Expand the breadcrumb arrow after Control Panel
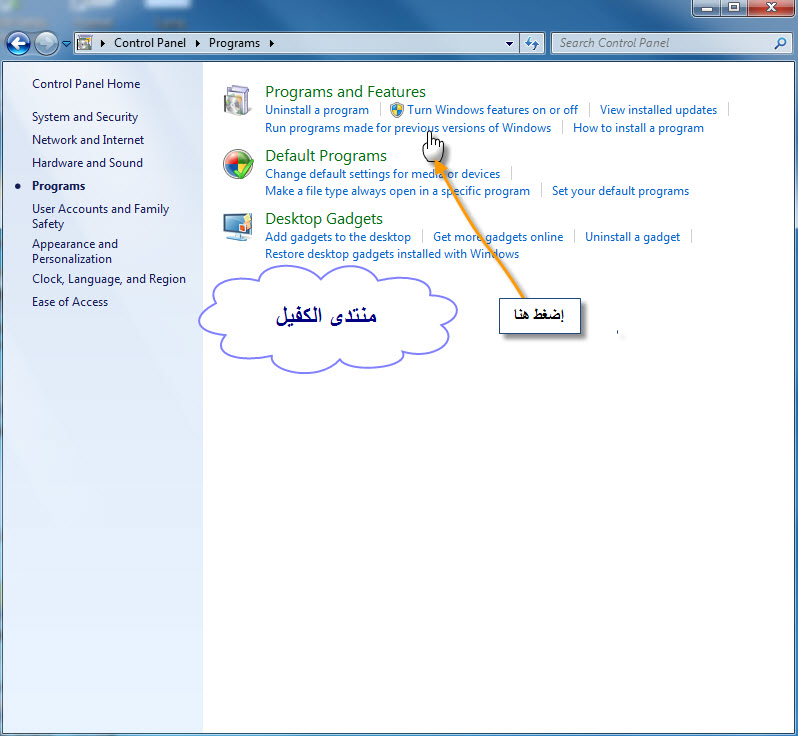This screenshot has width=798, height=736. 197,43
